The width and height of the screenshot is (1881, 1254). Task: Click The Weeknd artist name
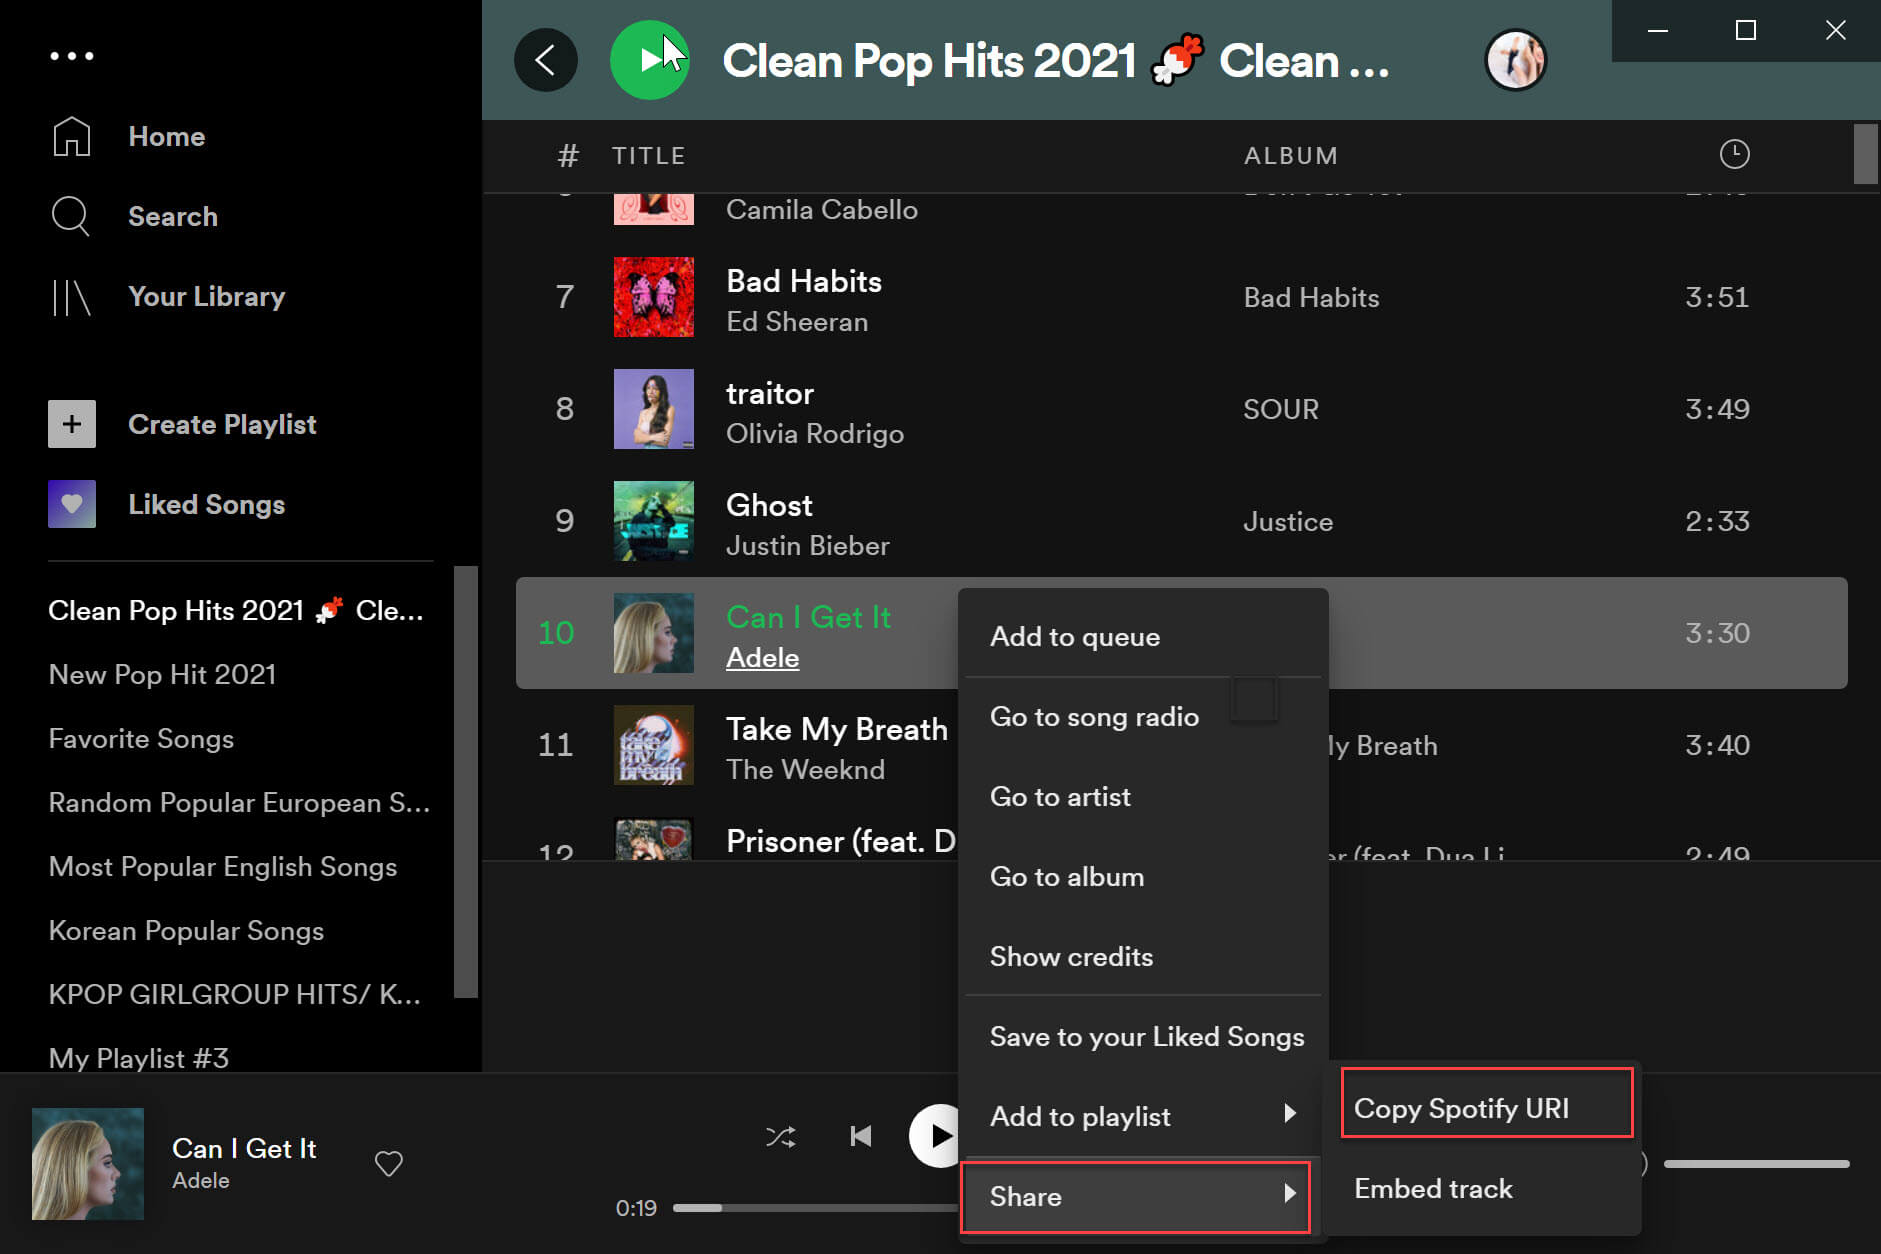click(x=805, y=770)
